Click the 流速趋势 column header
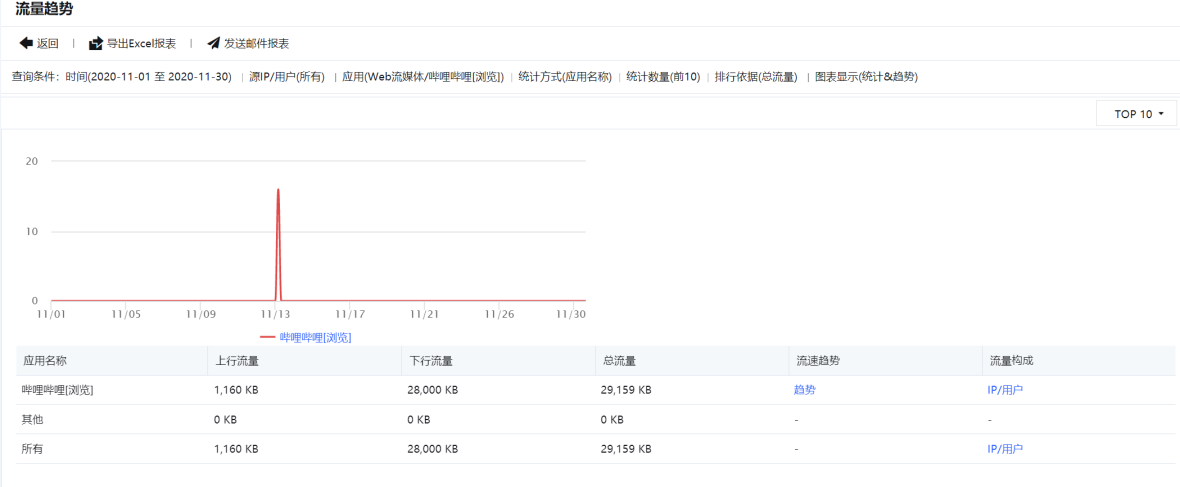The height and width of the screenshot is (487, 1180). click(817, 360)
